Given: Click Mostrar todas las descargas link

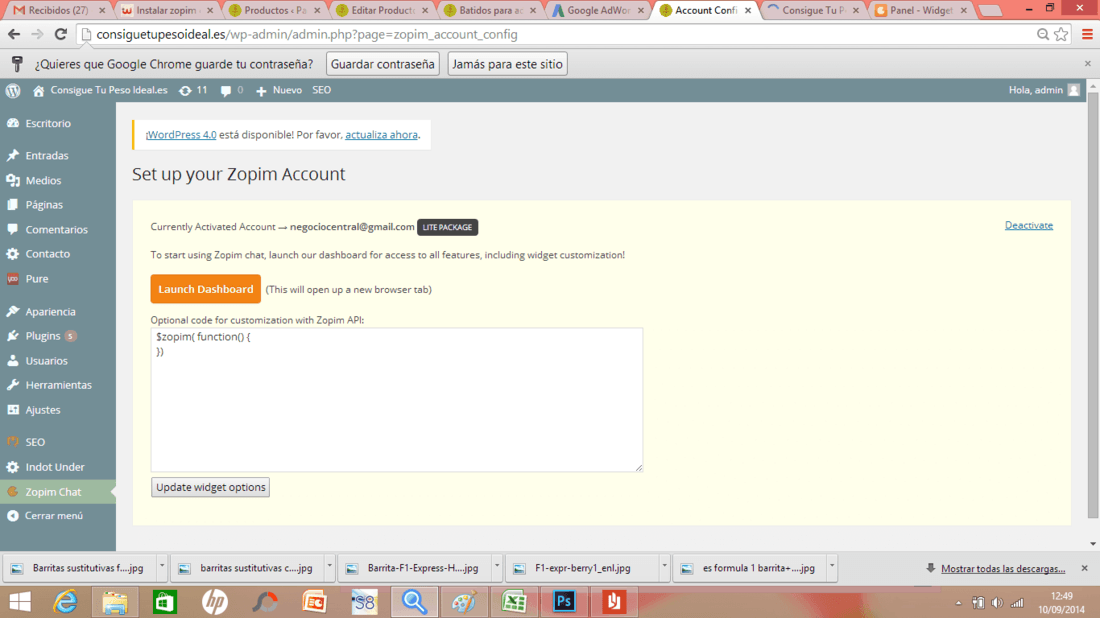Looking at the screenshot, I should [x=1002, y=569].
